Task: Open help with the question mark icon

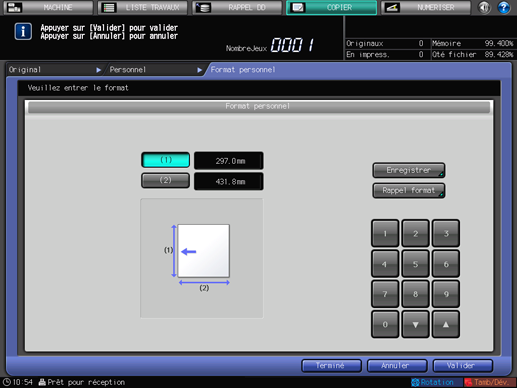Action: click(504, 7)
